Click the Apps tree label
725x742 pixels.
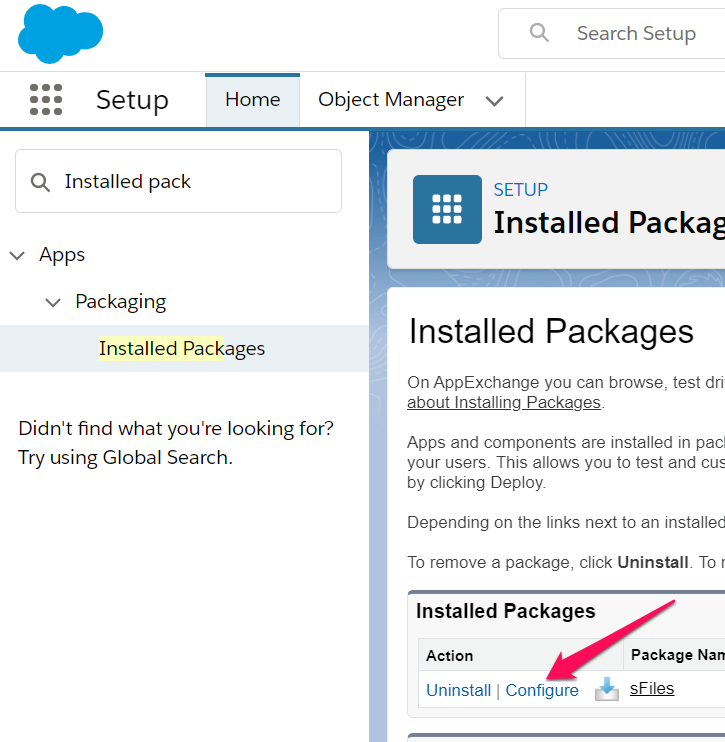[62, 255]
